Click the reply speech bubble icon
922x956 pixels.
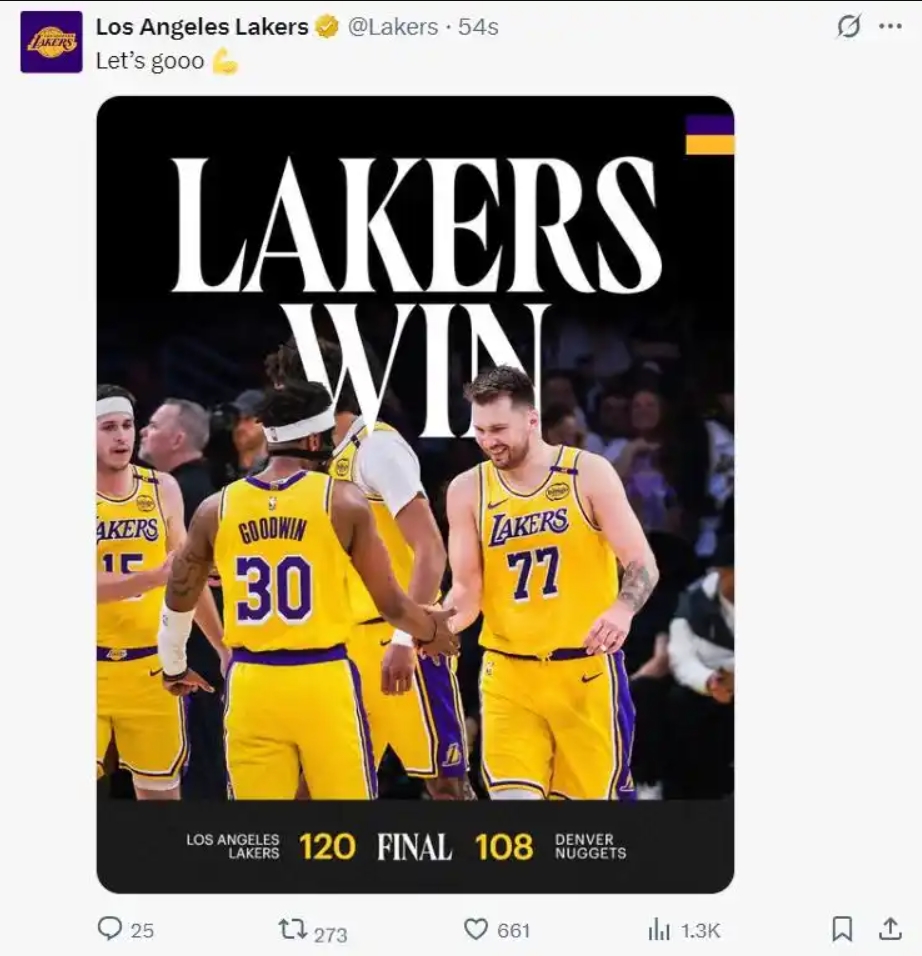click(x=109, y=929)
